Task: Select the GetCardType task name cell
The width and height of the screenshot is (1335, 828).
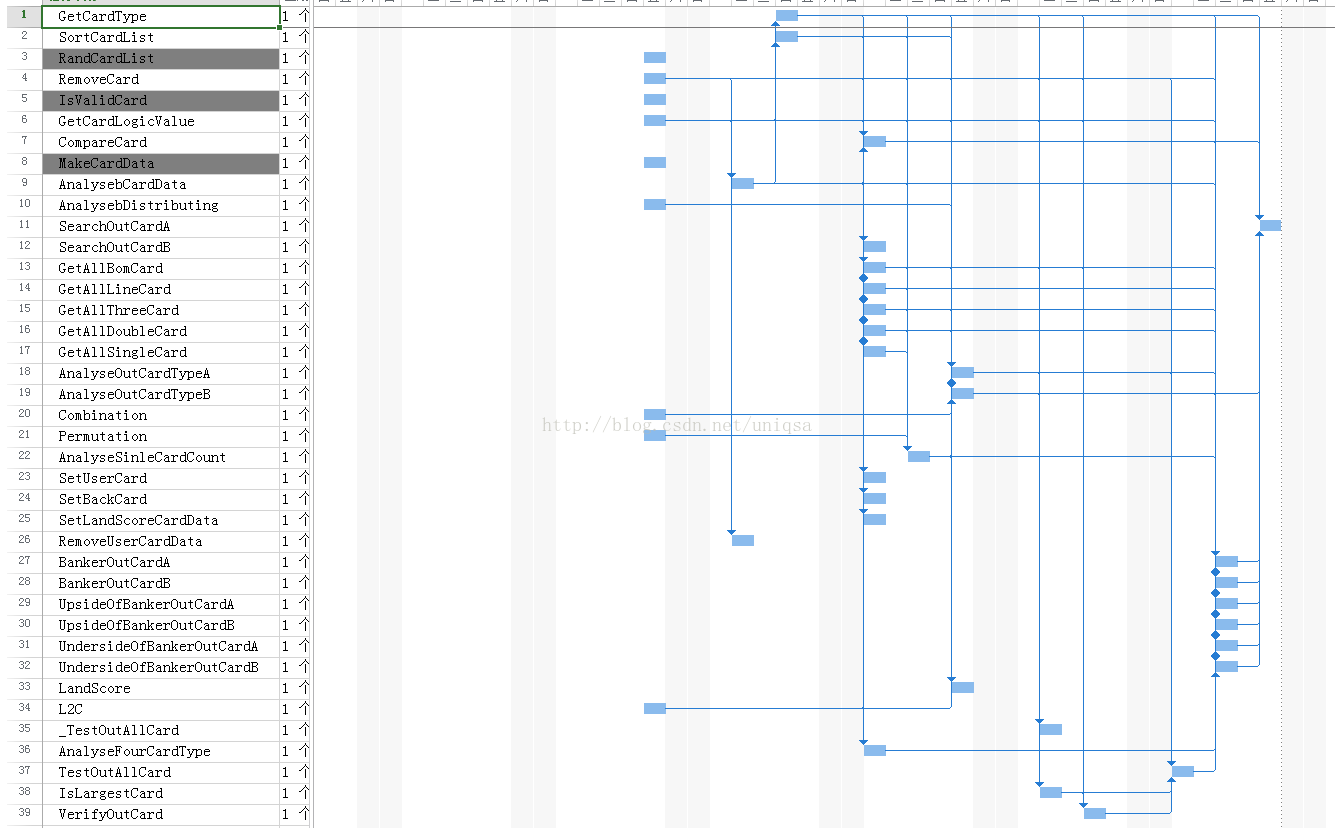Action: pos(161,16)
